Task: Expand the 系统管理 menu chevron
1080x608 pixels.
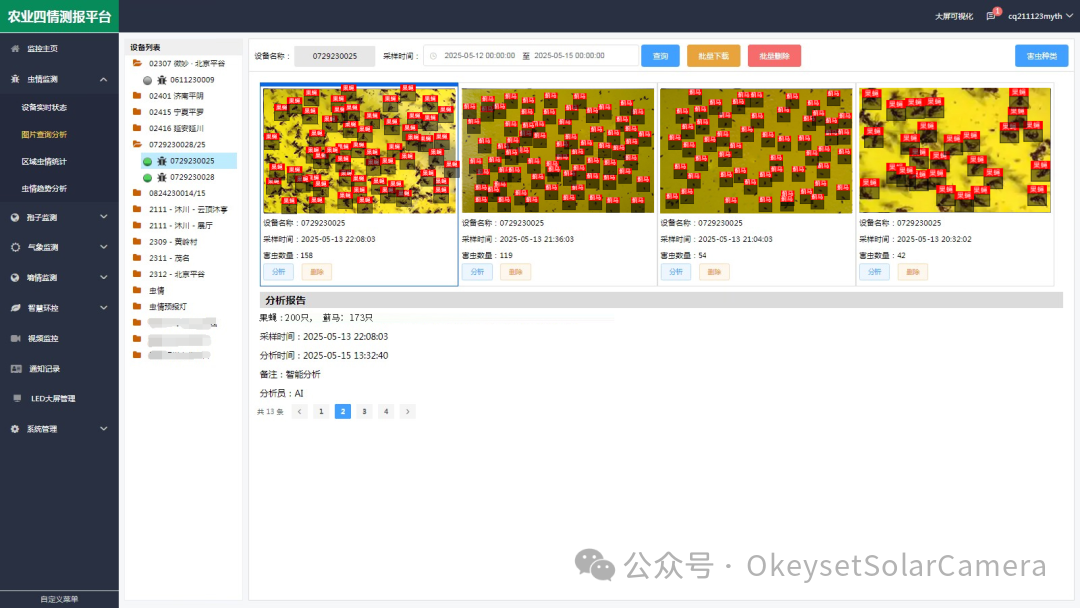Action: (x=103, y=429)
